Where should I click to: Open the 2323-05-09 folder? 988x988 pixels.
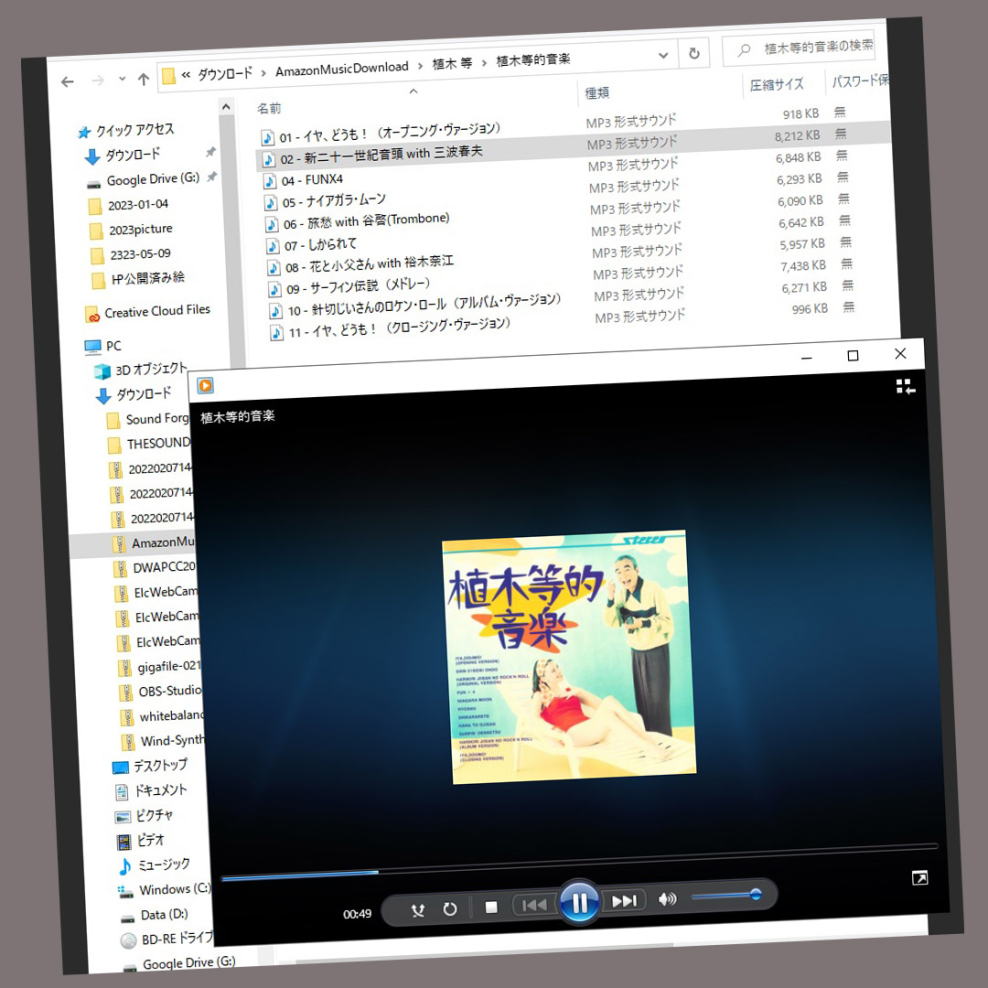pyautogui.click(x=131, y=255)
